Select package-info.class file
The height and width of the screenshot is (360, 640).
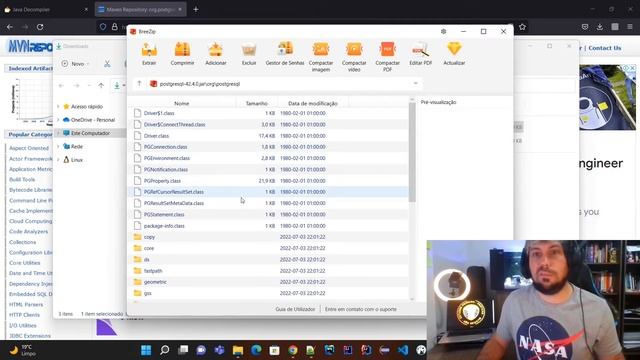click(269, 226)
